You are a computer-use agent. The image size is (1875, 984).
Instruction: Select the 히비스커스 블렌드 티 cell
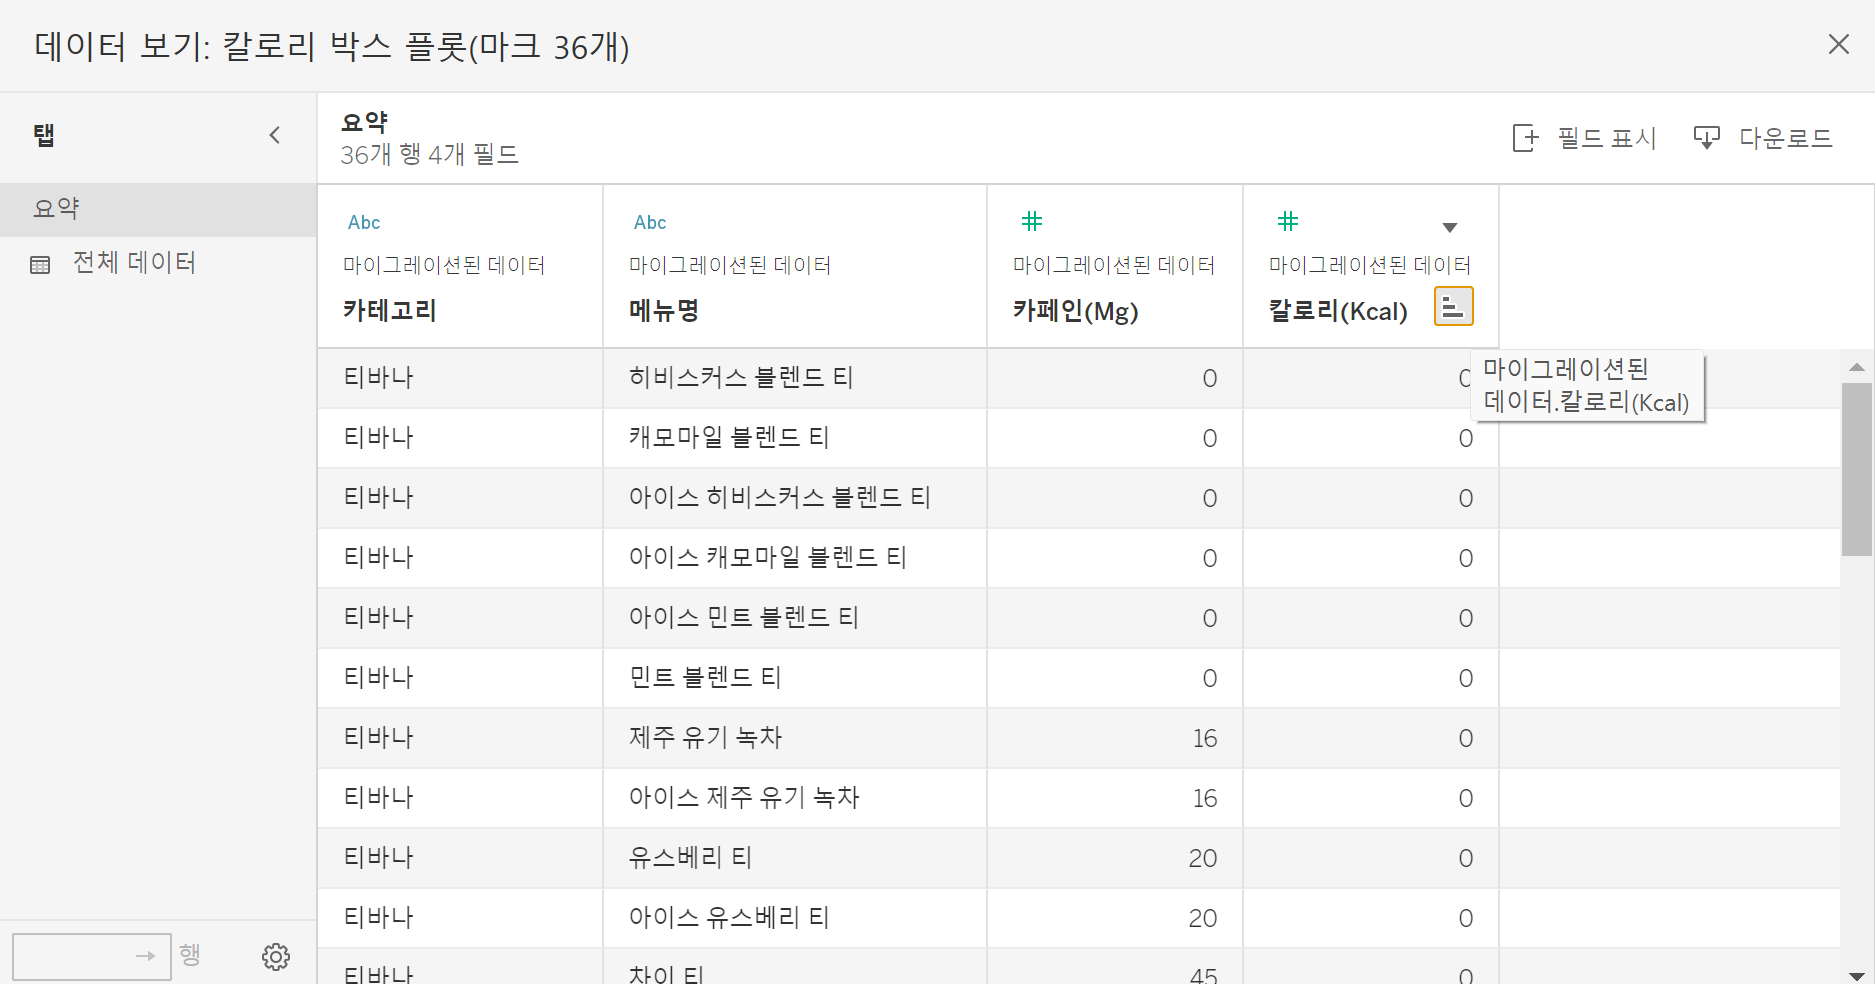[795, 378]
